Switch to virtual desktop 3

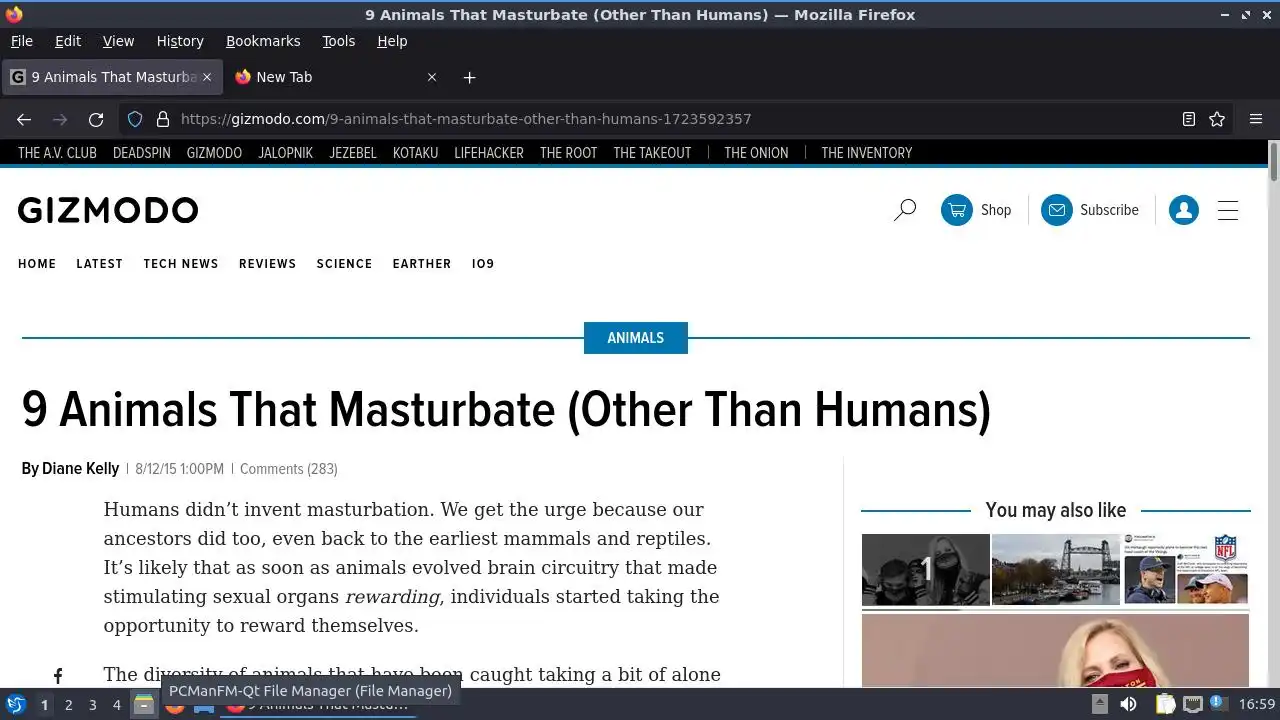(92, 705)
